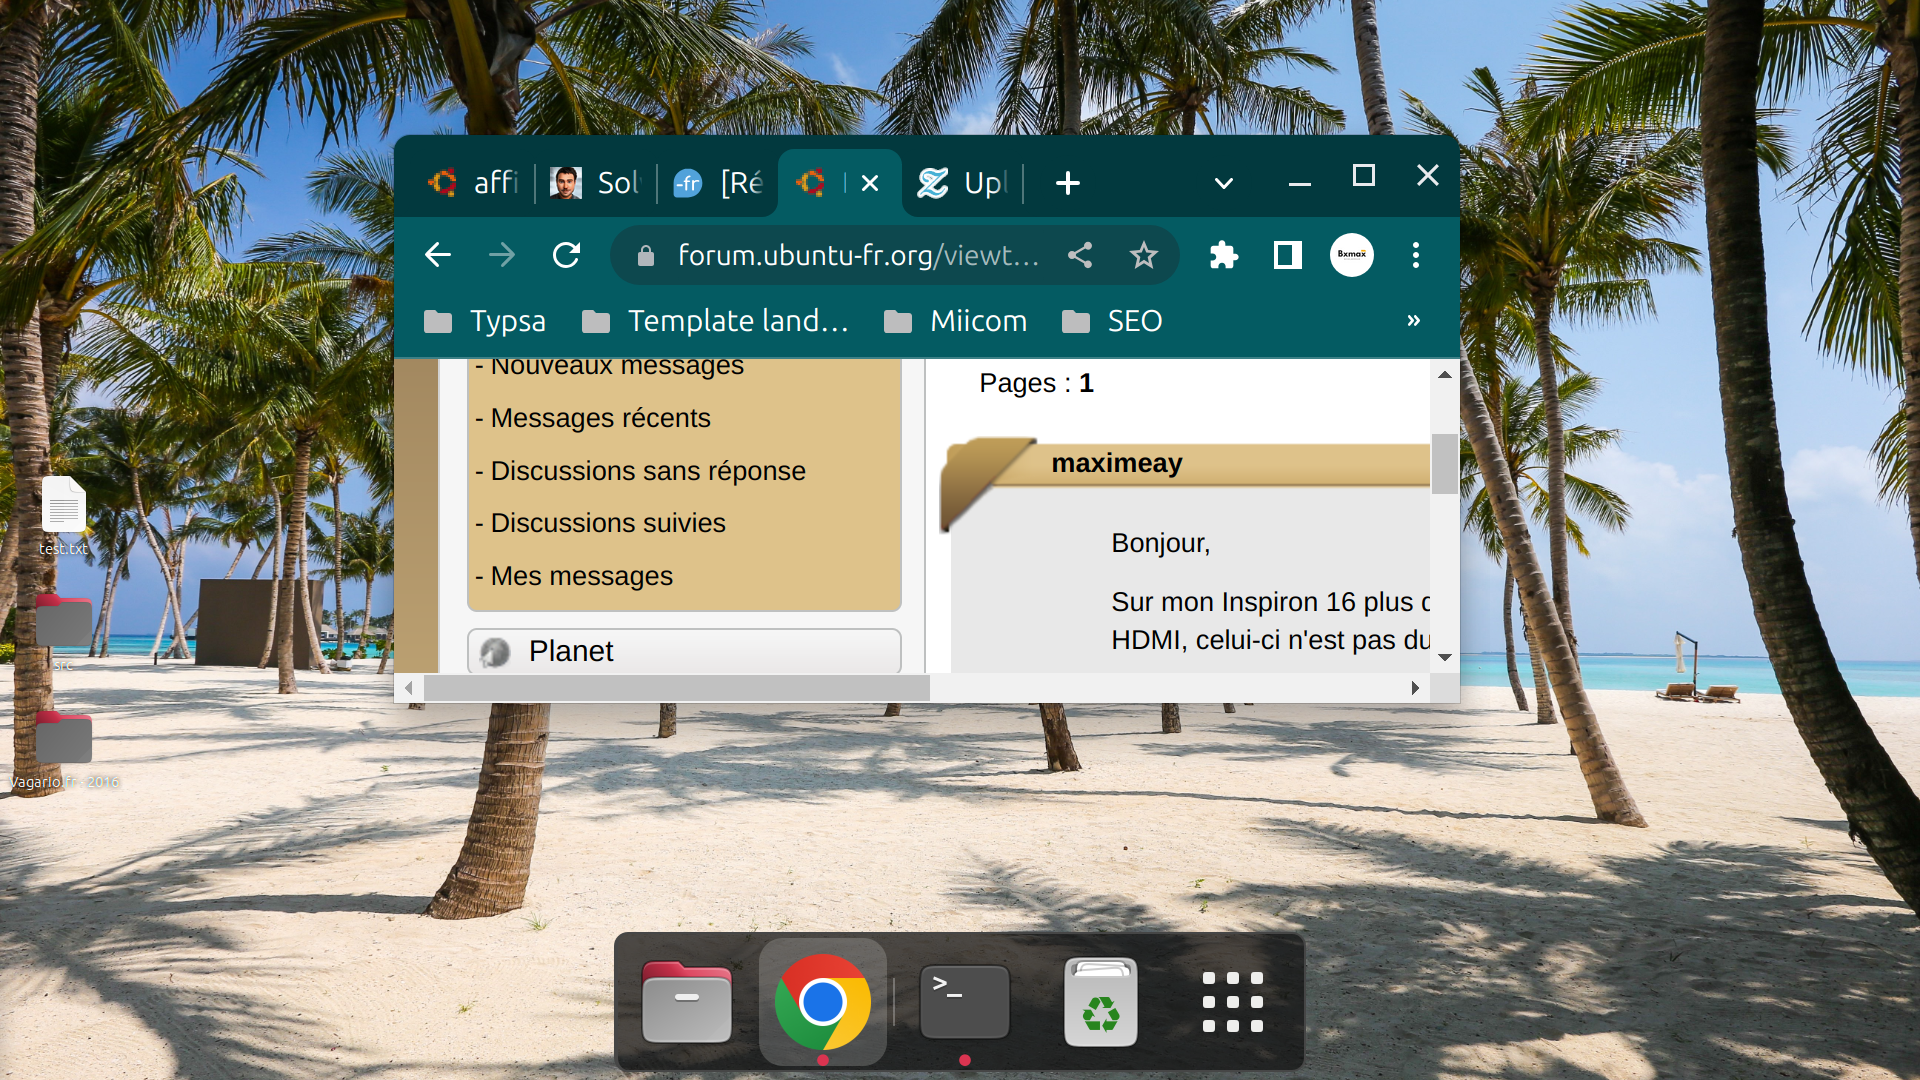The width and height of the screenshot is (1920, 1080).
Task: Switch to the Sol tab
Action: click(595, 183)
